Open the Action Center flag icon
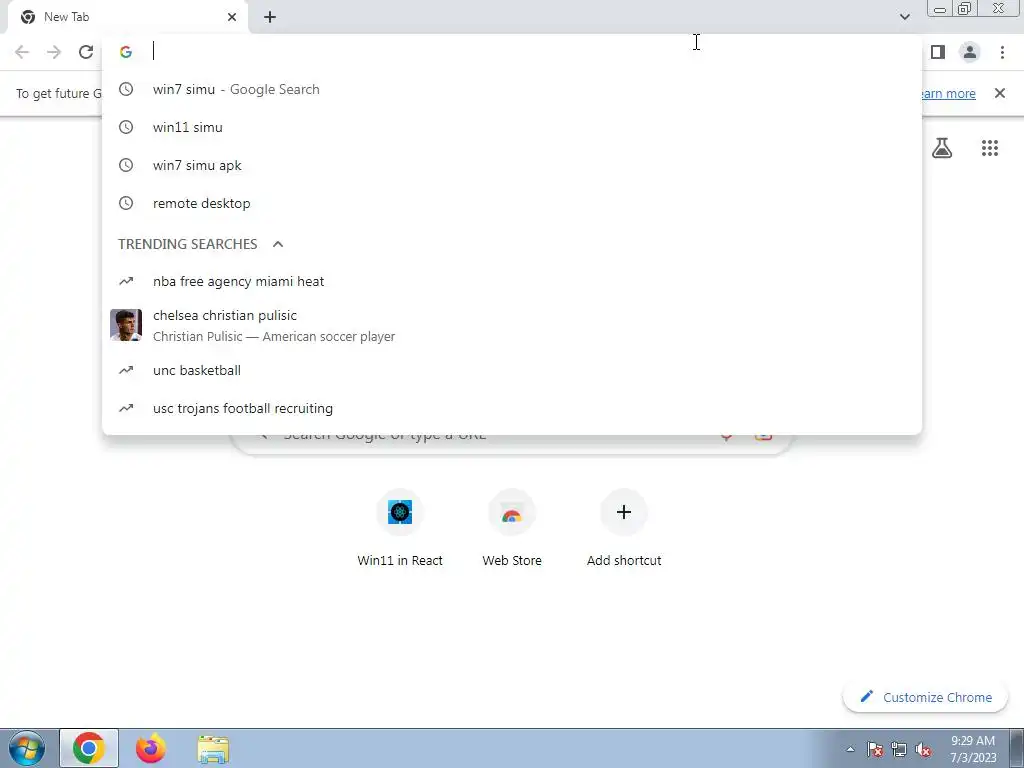Image resolution: width=1024 pixels, height=768 pixels. coord(875,749)
